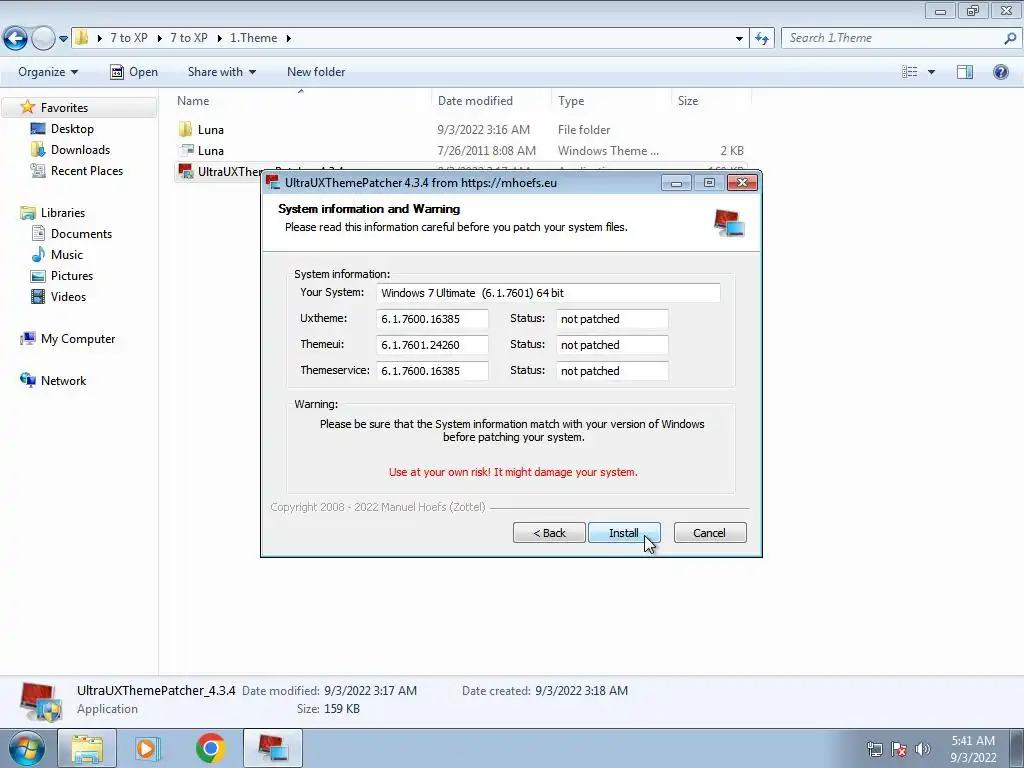Click the folder icon in address bar
This screenshot has width=1024, height=768.
(82, 38)
